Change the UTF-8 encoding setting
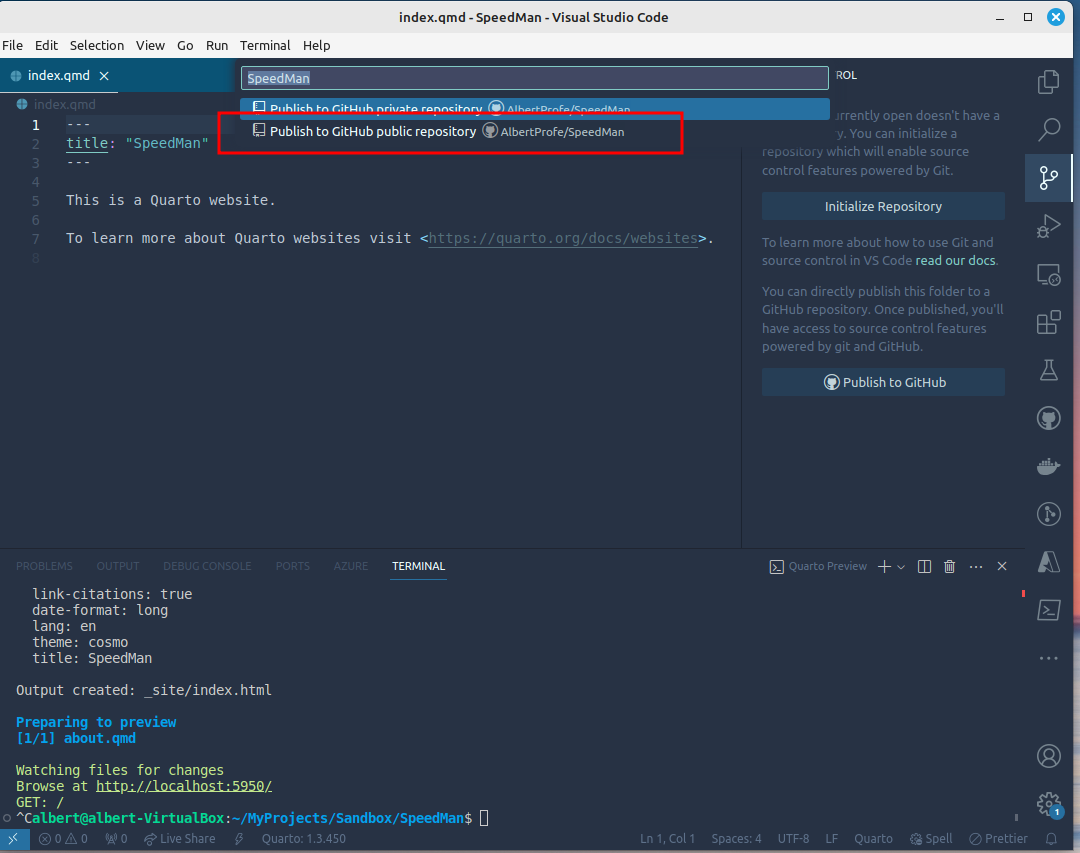Viewport: 1080px width, 853px height. pos(793,839)
